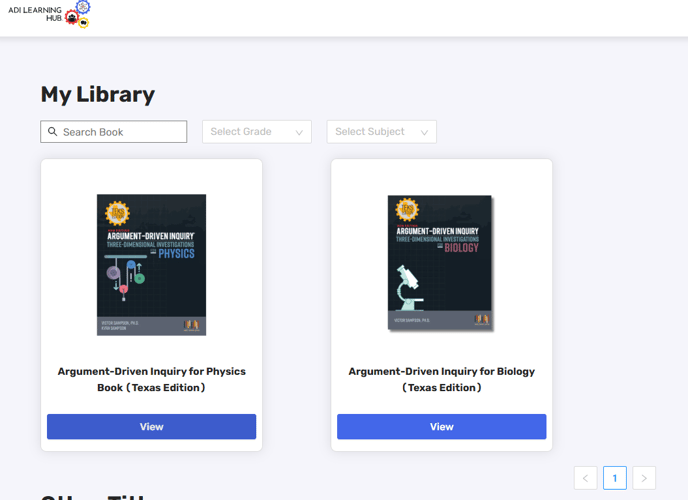Viewport: 688px width, 500px height.
Task: Click the search magnifier icon
Action: (x=52, y=132)
